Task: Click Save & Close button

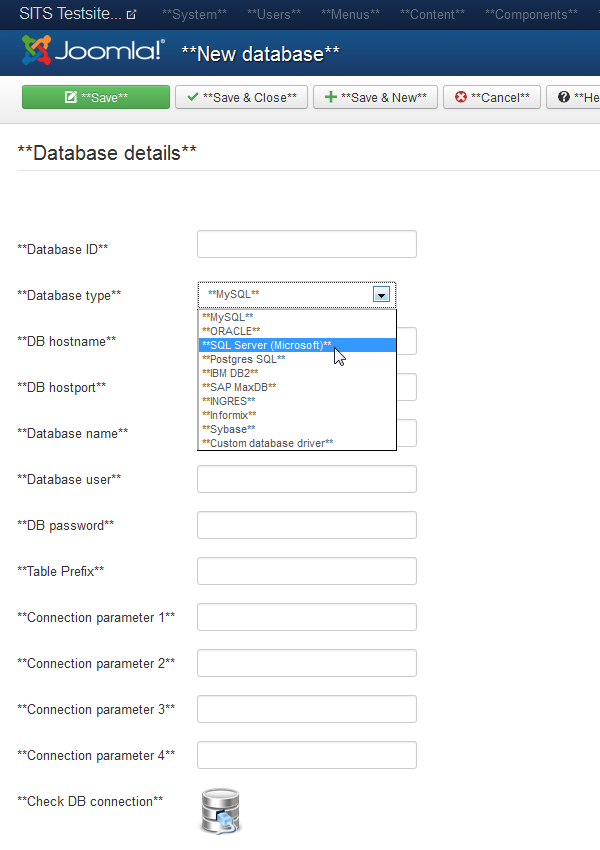Action: tap(241, 97)
